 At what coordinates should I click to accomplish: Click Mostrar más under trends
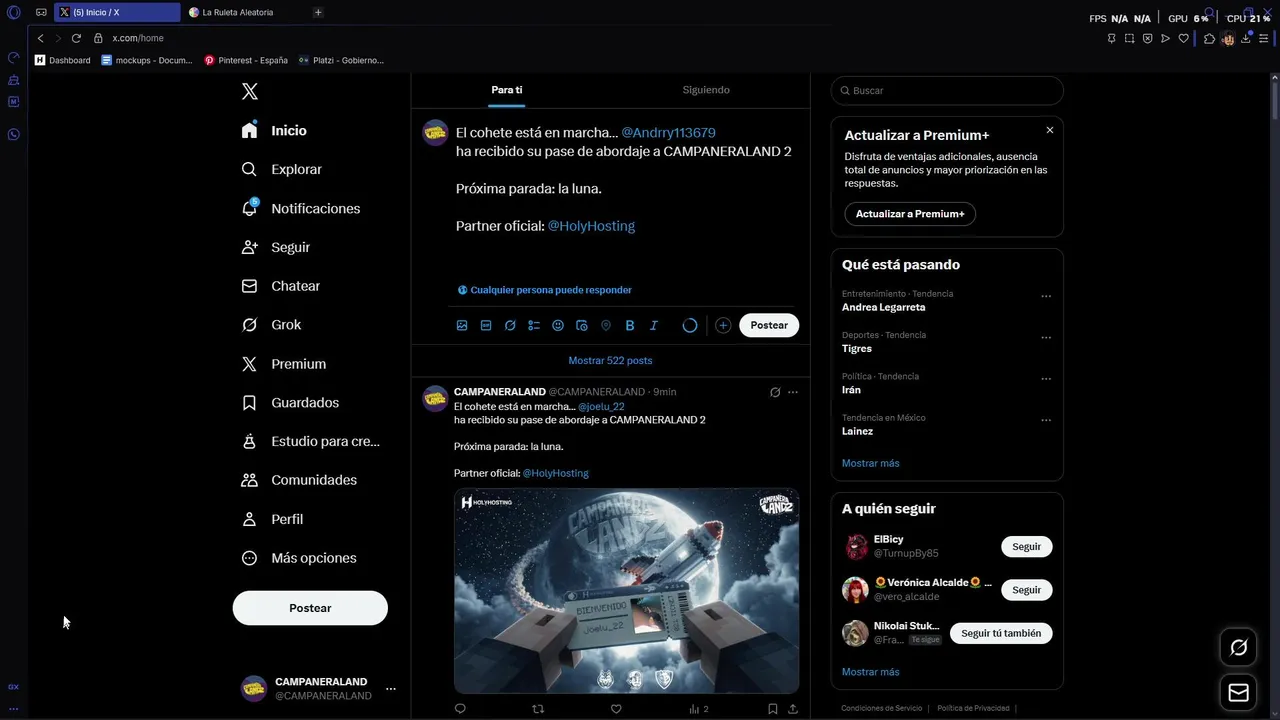[871, 463]
